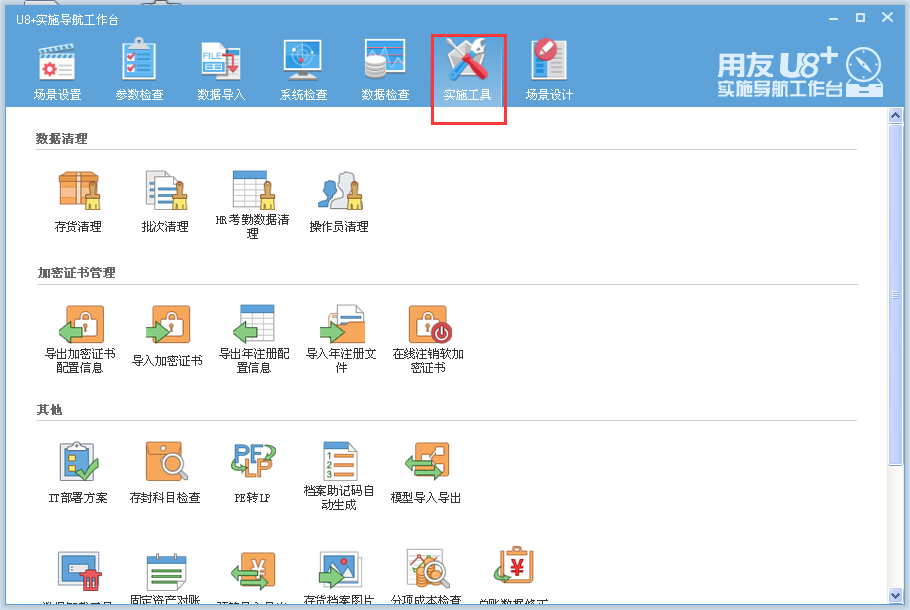Open the PE转LP conversion tool
The height and width of the screenshot is (610, 910).
(x=253, y=465)
